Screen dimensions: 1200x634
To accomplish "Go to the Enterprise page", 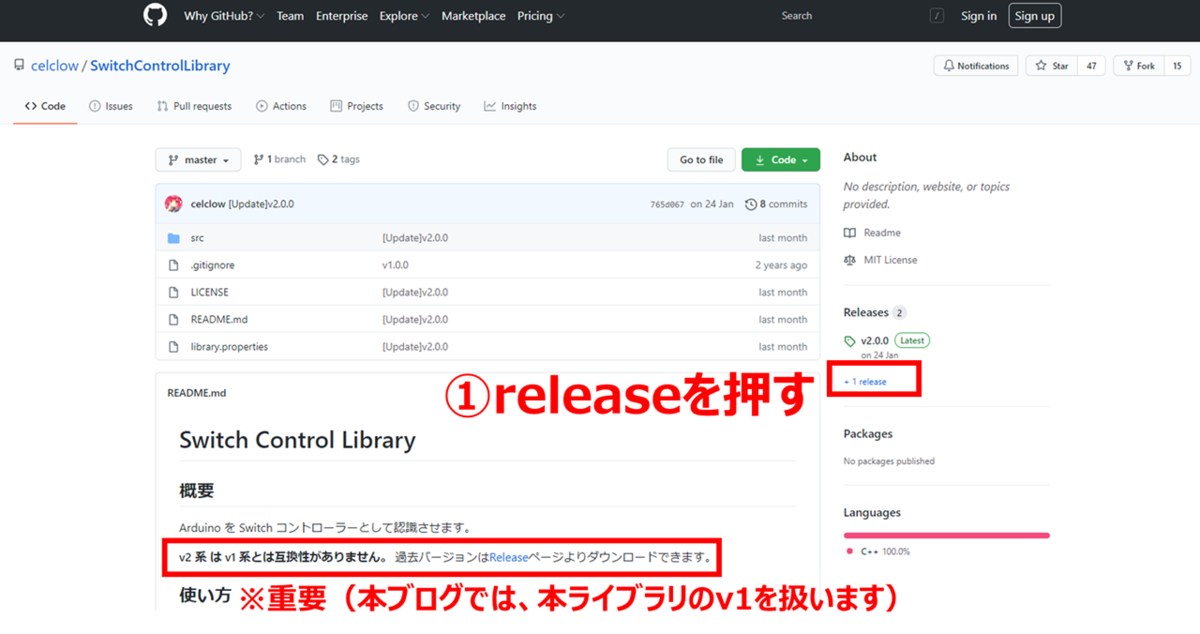I will 342,16.
